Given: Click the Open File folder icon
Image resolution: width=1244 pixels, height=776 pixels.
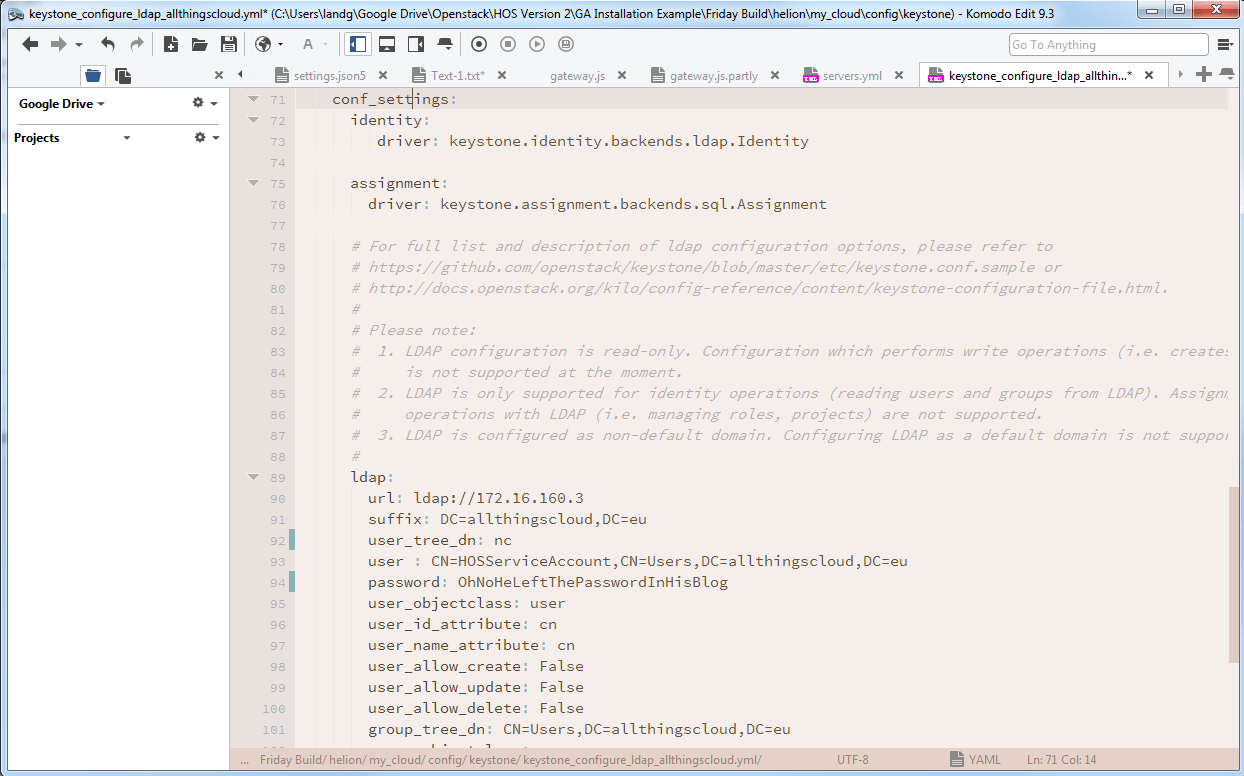Looking at the screenshot, I should pyautogui.click(x=199, y=44).
